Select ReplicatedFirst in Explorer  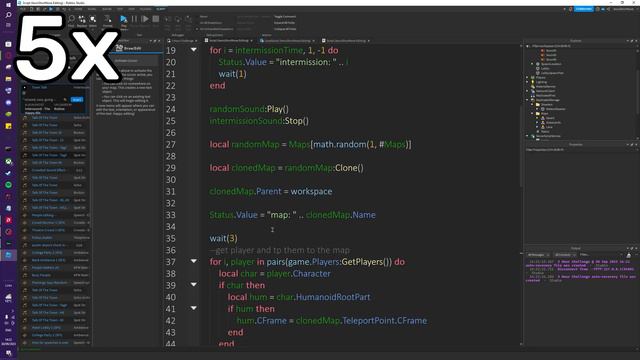pyautogui.click(x=545, y=96)
